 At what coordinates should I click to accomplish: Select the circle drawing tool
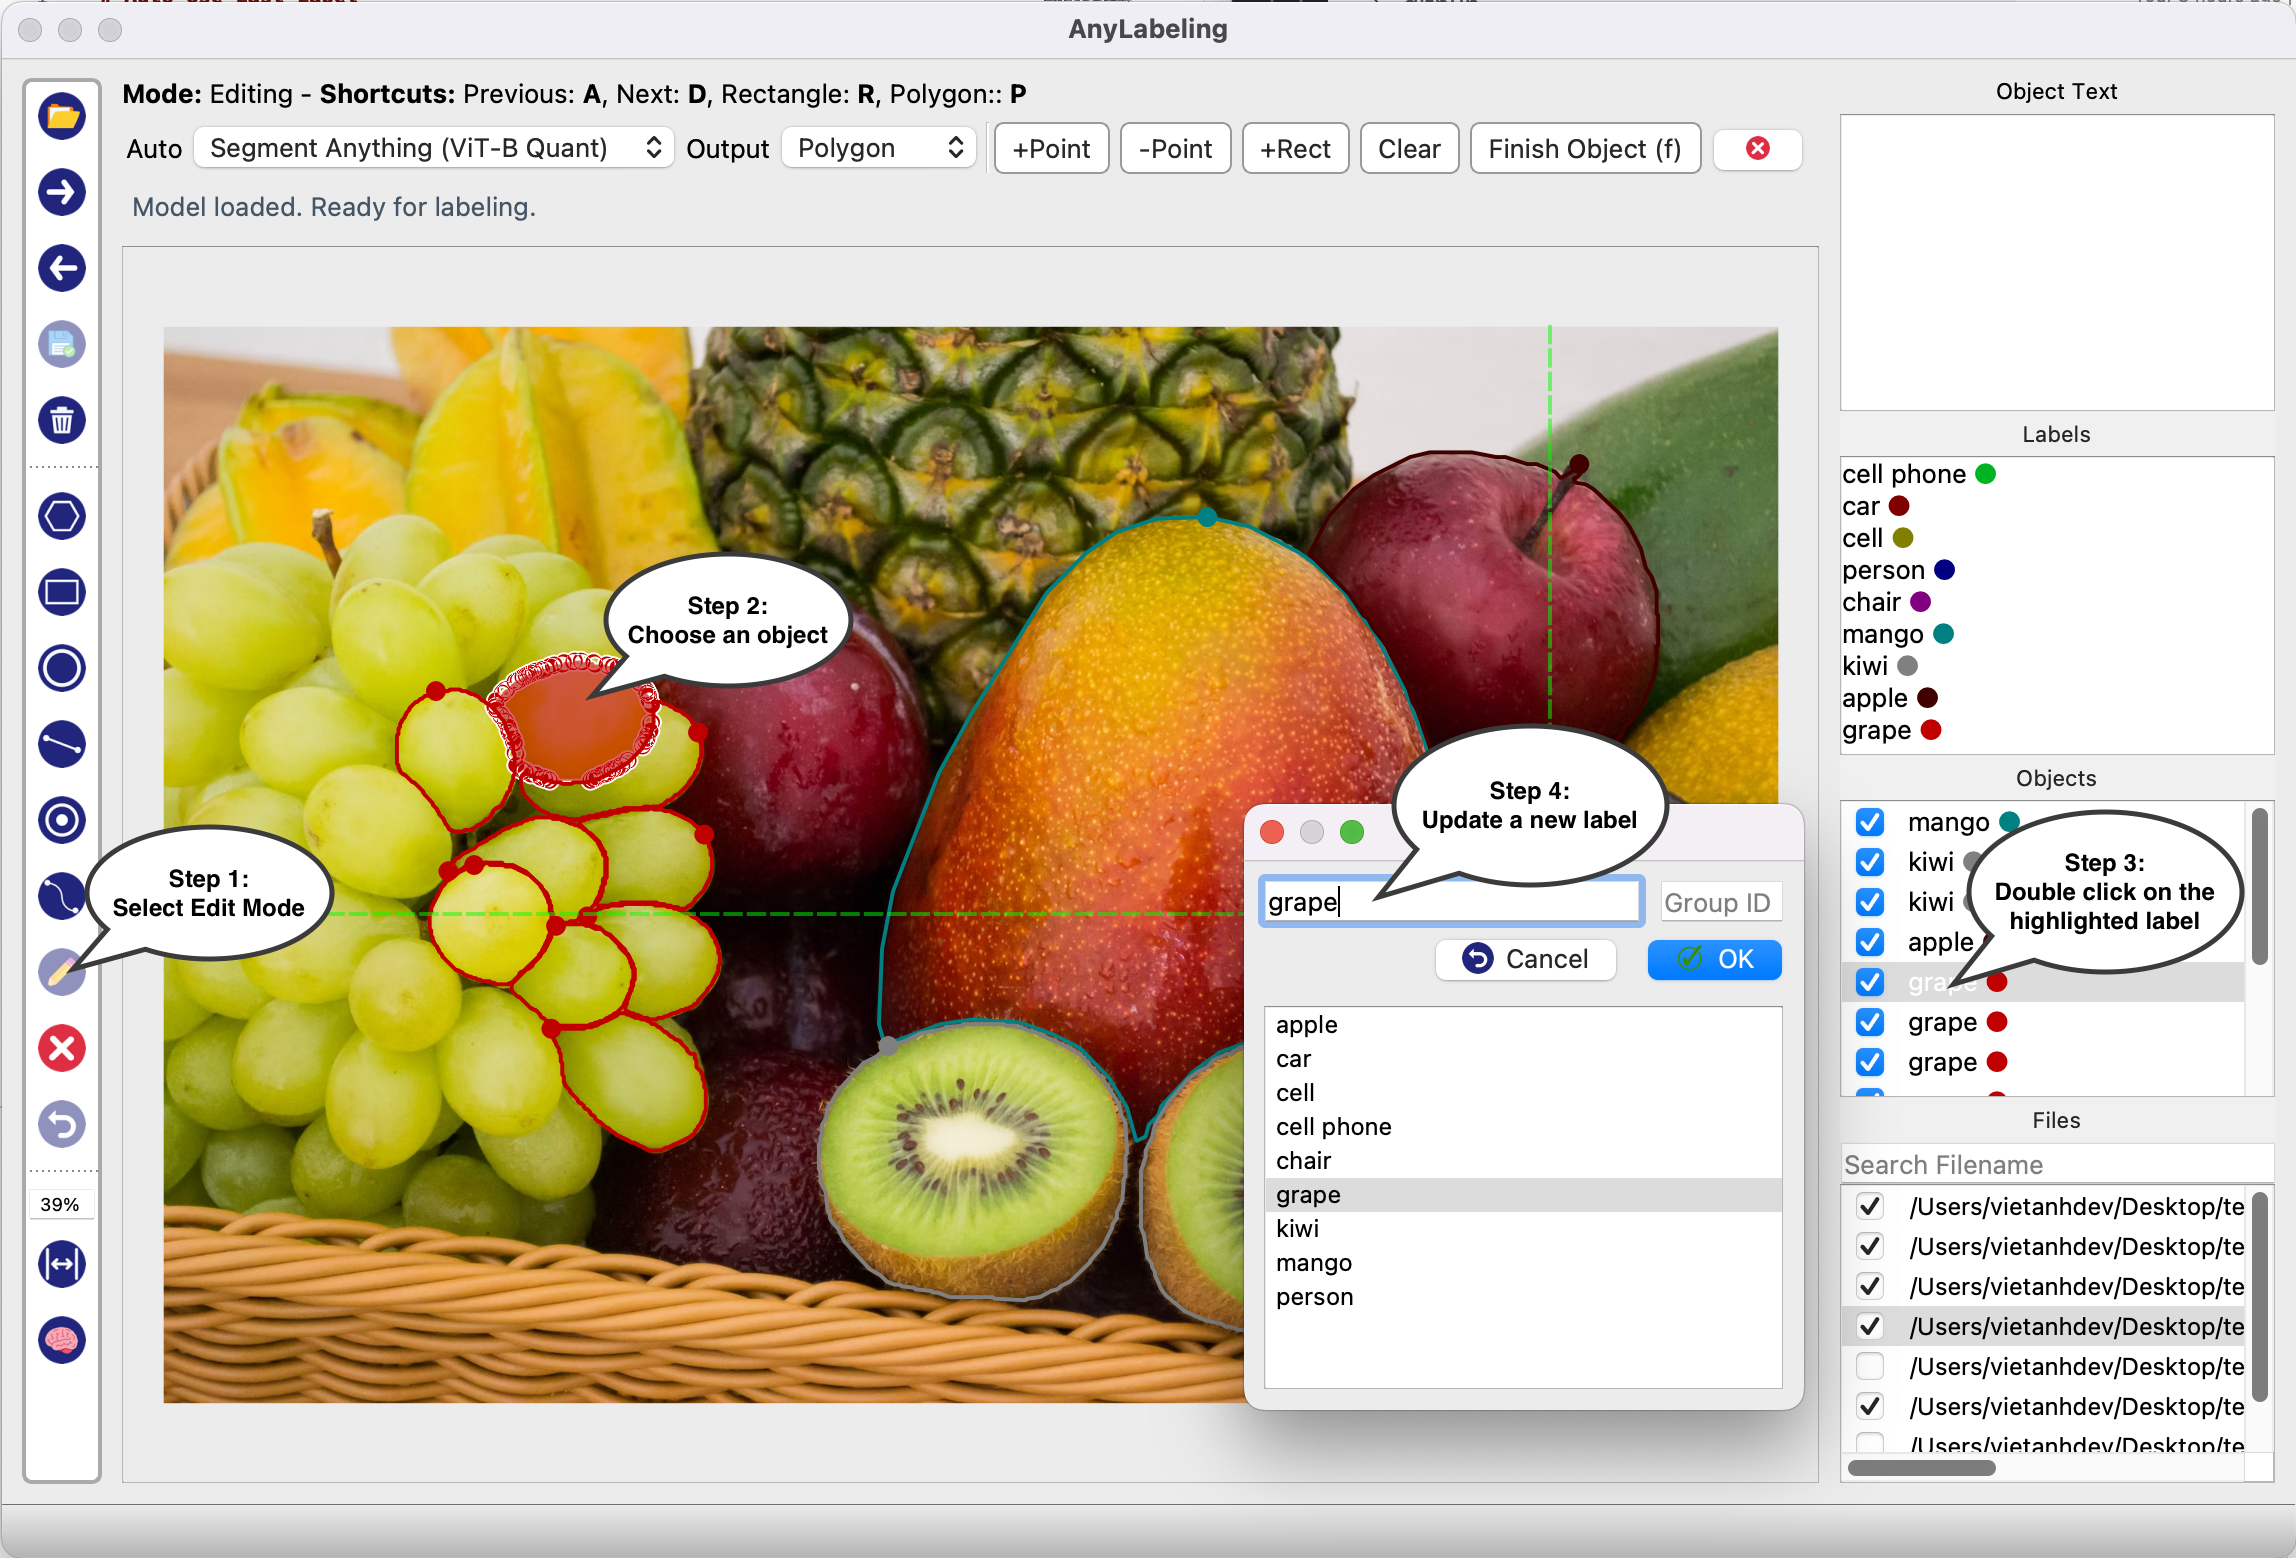(x=62, y=668)
